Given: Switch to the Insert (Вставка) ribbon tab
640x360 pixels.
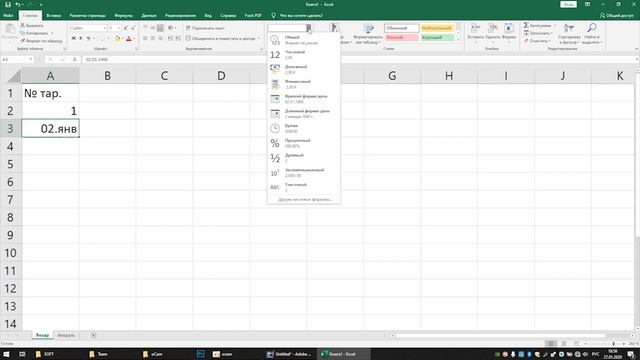Looking at the screenshot, I should [x=53, y=16].
